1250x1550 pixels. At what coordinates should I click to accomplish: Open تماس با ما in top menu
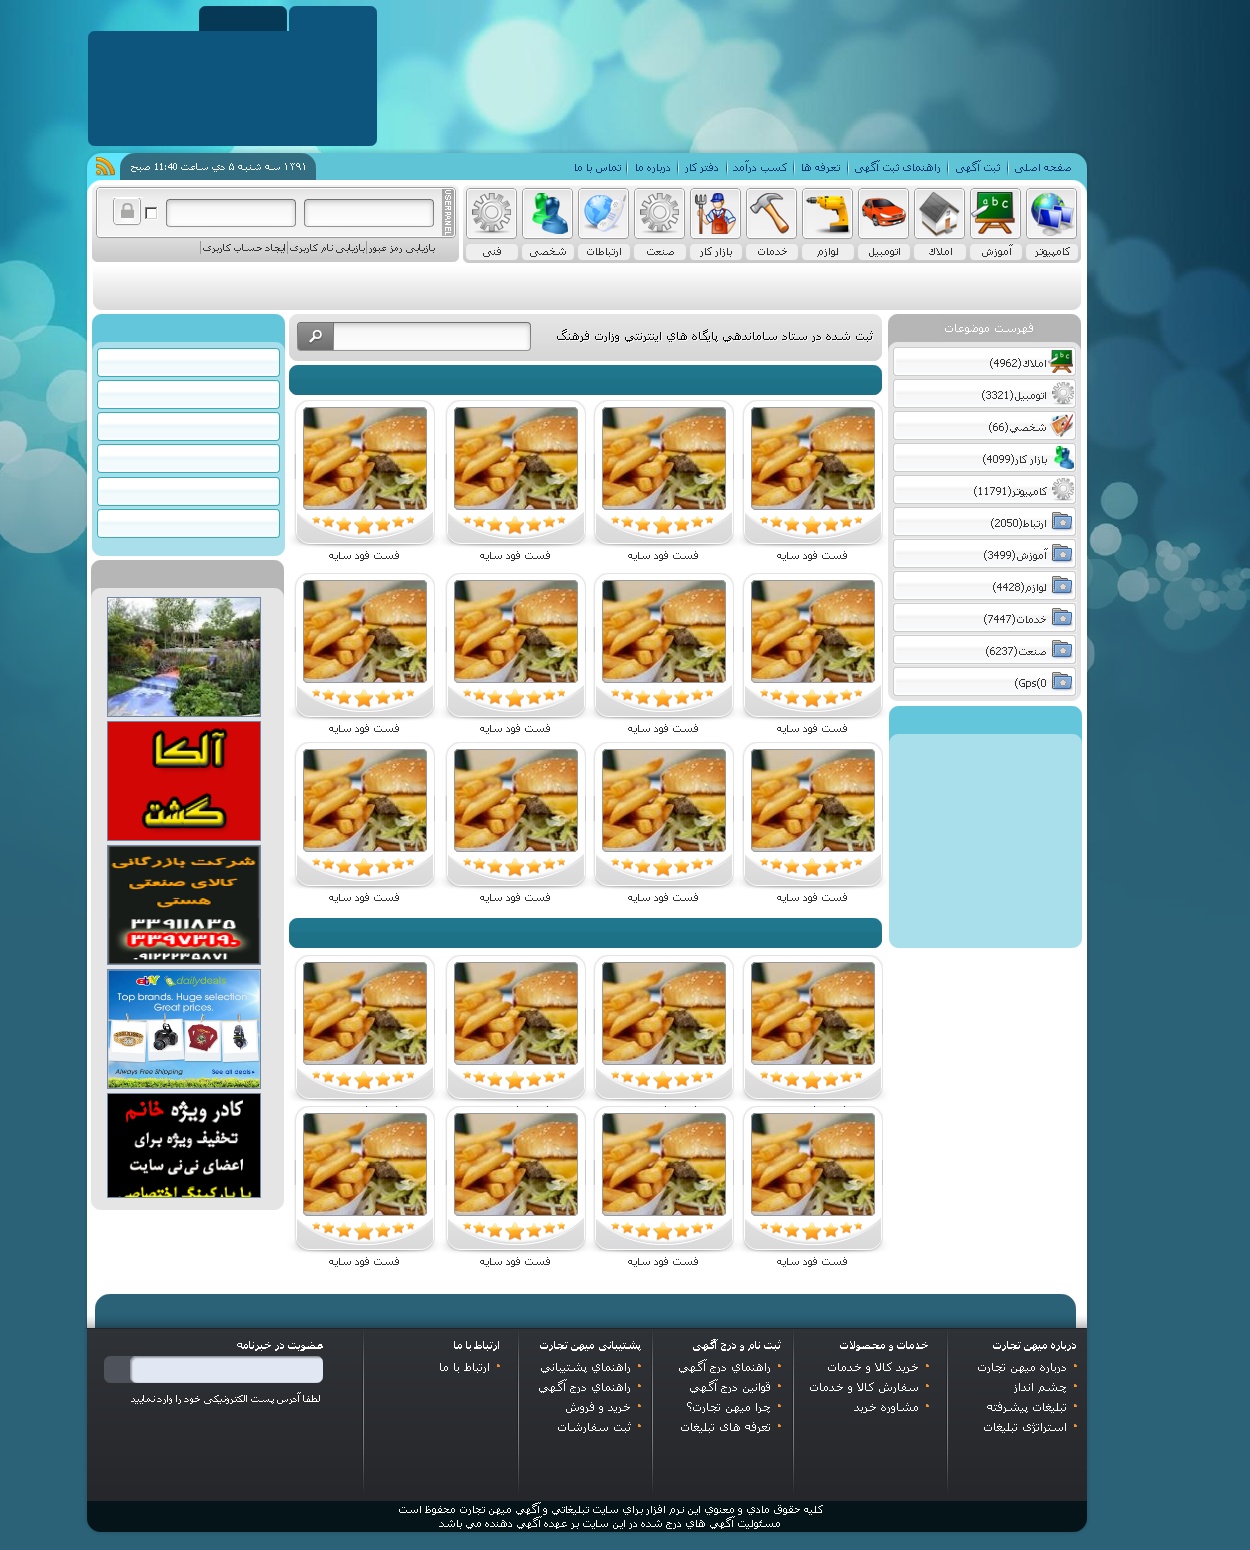597,168
